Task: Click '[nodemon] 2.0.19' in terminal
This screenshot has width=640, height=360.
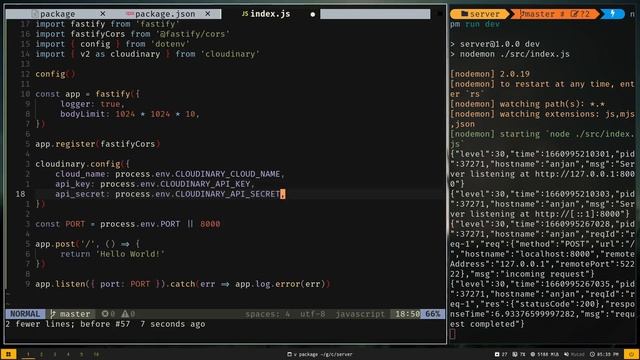Action: [x=490, y=74]
